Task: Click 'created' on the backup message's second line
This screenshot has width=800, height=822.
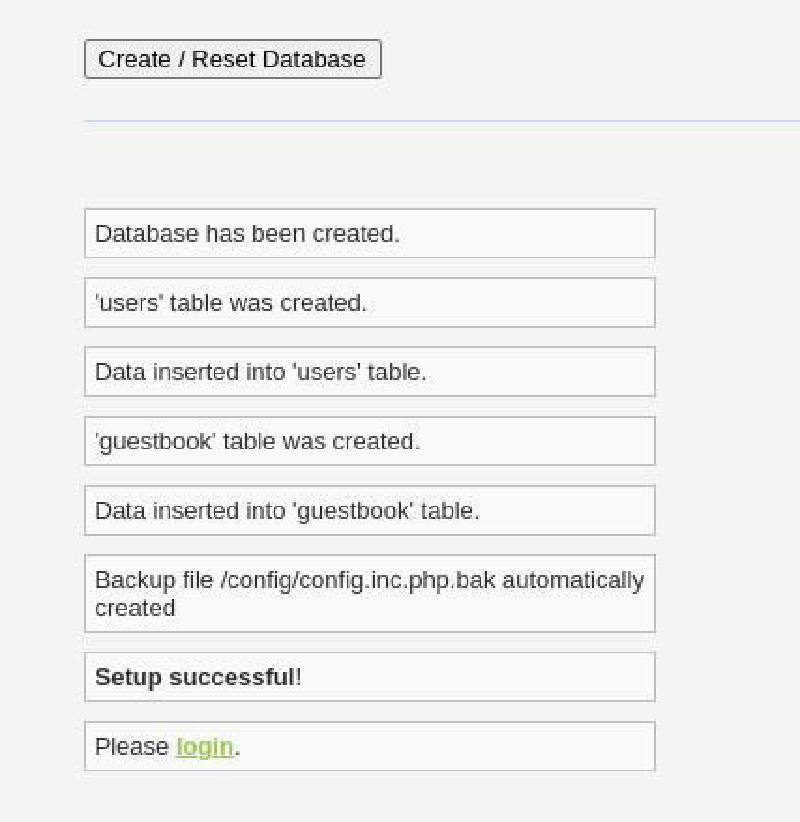Action: (135, 608)
